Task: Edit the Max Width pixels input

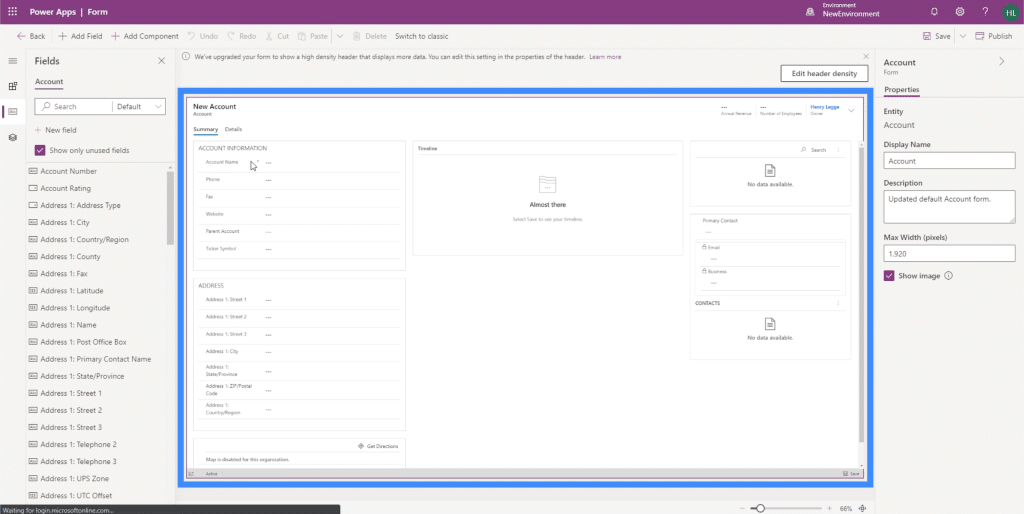Action: (949, 253)
